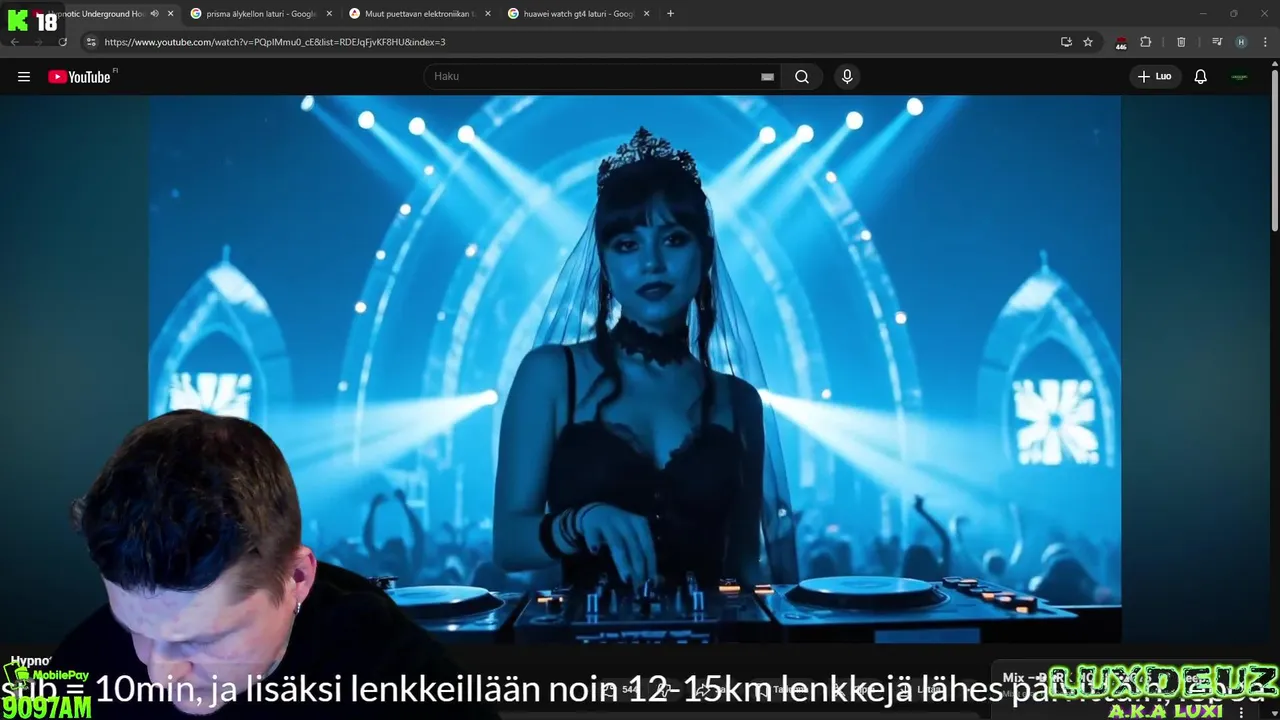Open the on-screen keyboard in search box
The image size is (1280, 720).
point(767,77)
